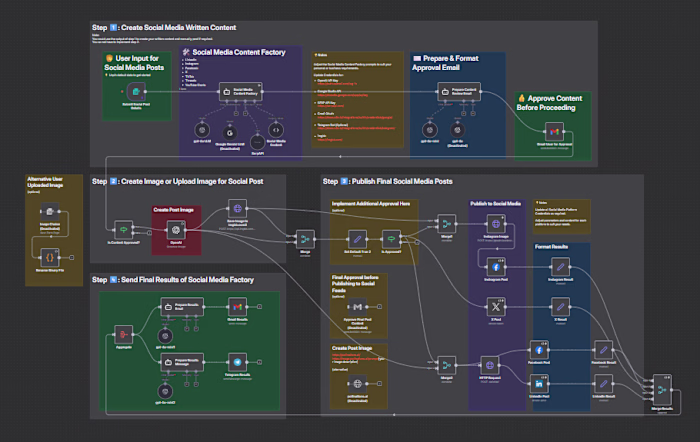Image resolution: width=700 pixels, height=442 pixels.
Task: Open the SerpAPI tool node
Action: 258,142
